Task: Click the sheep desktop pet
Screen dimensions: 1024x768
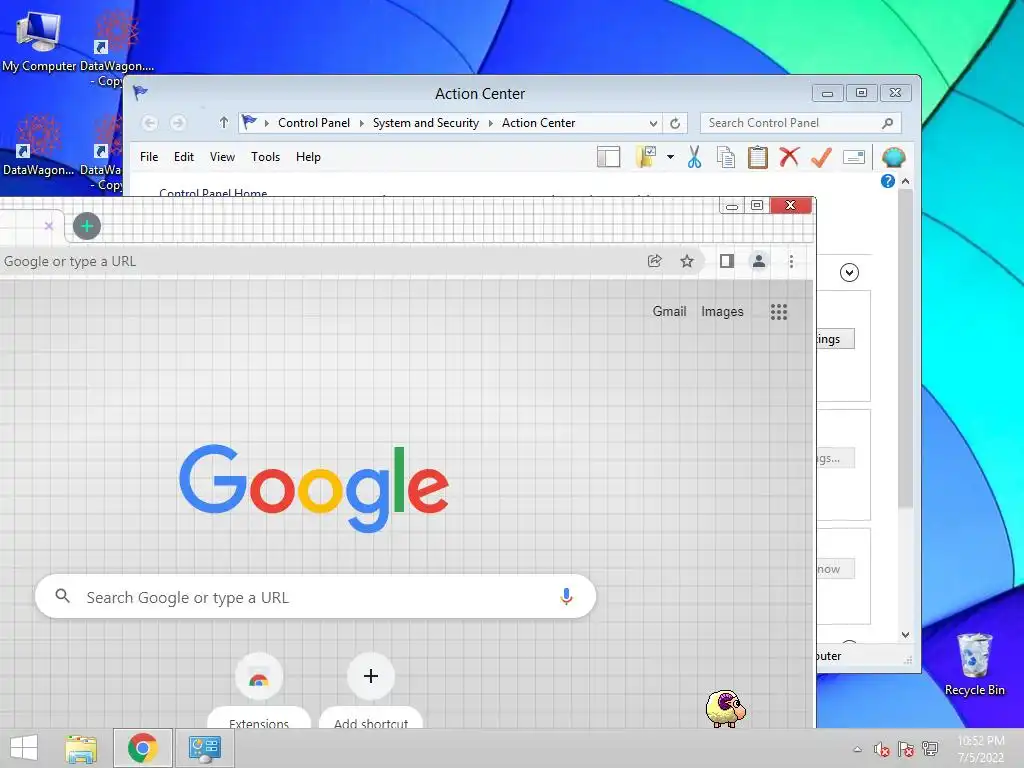Action: coord(725,709)
